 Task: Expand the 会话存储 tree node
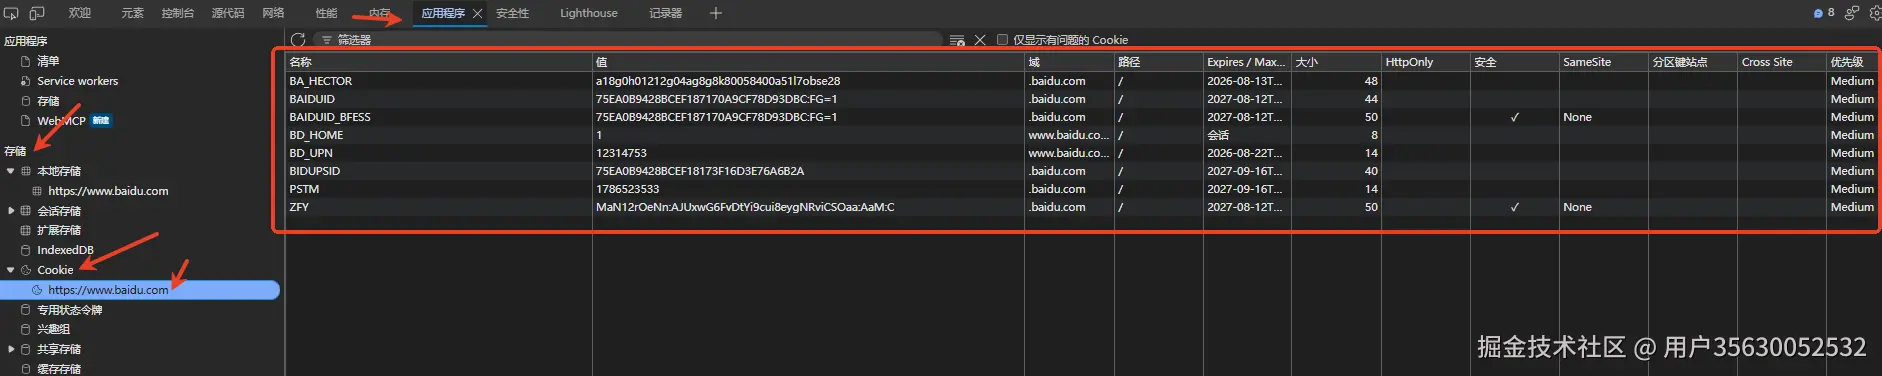pyautogui.click(x=11, y=211)
